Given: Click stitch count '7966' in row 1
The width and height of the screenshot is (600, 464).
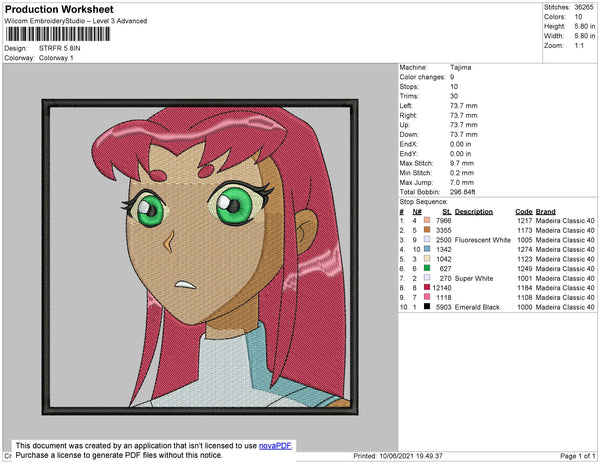Looking at the screenshot, I should point(443,221).
